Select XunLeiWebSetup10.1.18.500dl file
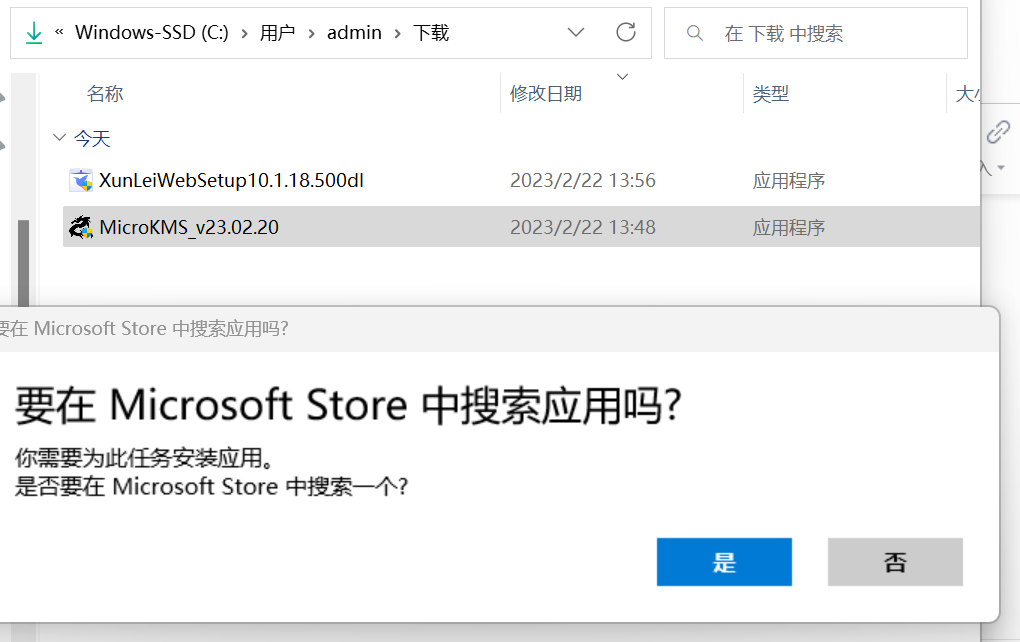The height and width of the screenshot is (642, 1020). [x=231, y=180]
